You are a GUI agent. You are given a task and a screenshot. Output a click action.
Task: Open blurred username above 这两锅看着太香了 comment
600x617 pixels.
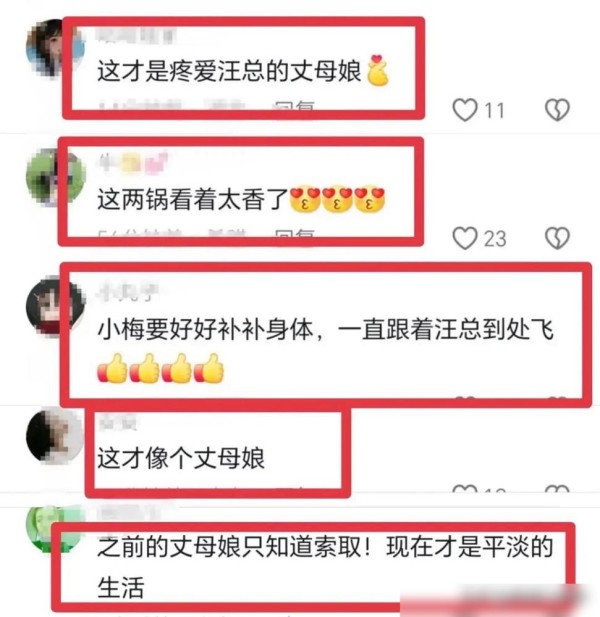click(x=133, y=162)
